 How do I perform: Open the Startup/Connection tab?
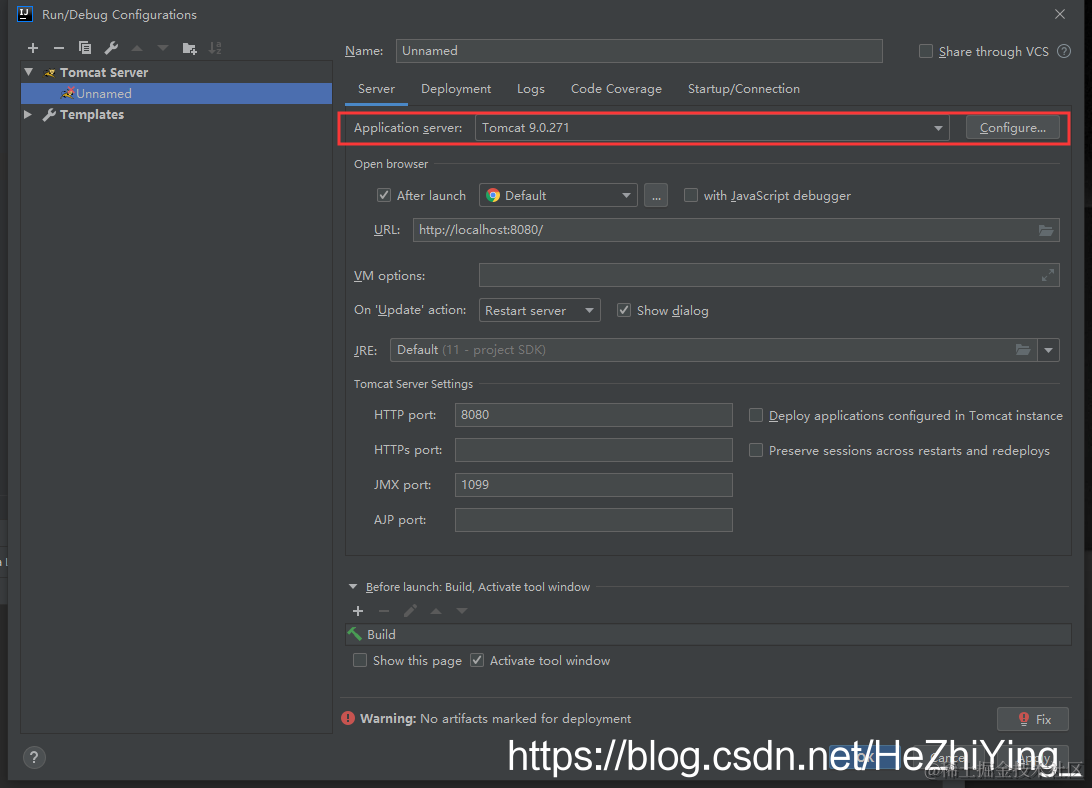point(744,88)
